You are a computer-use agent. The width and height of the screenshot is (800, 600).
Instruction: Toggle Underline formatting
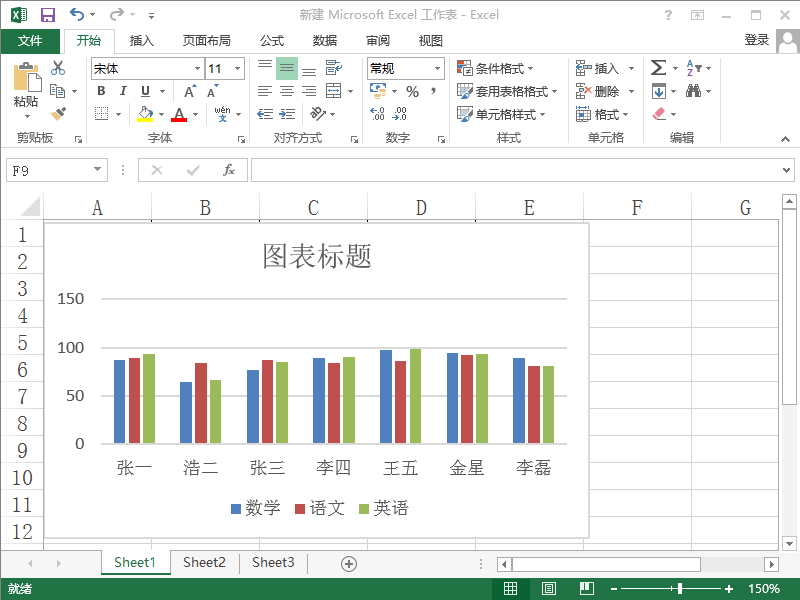(145, 91)
